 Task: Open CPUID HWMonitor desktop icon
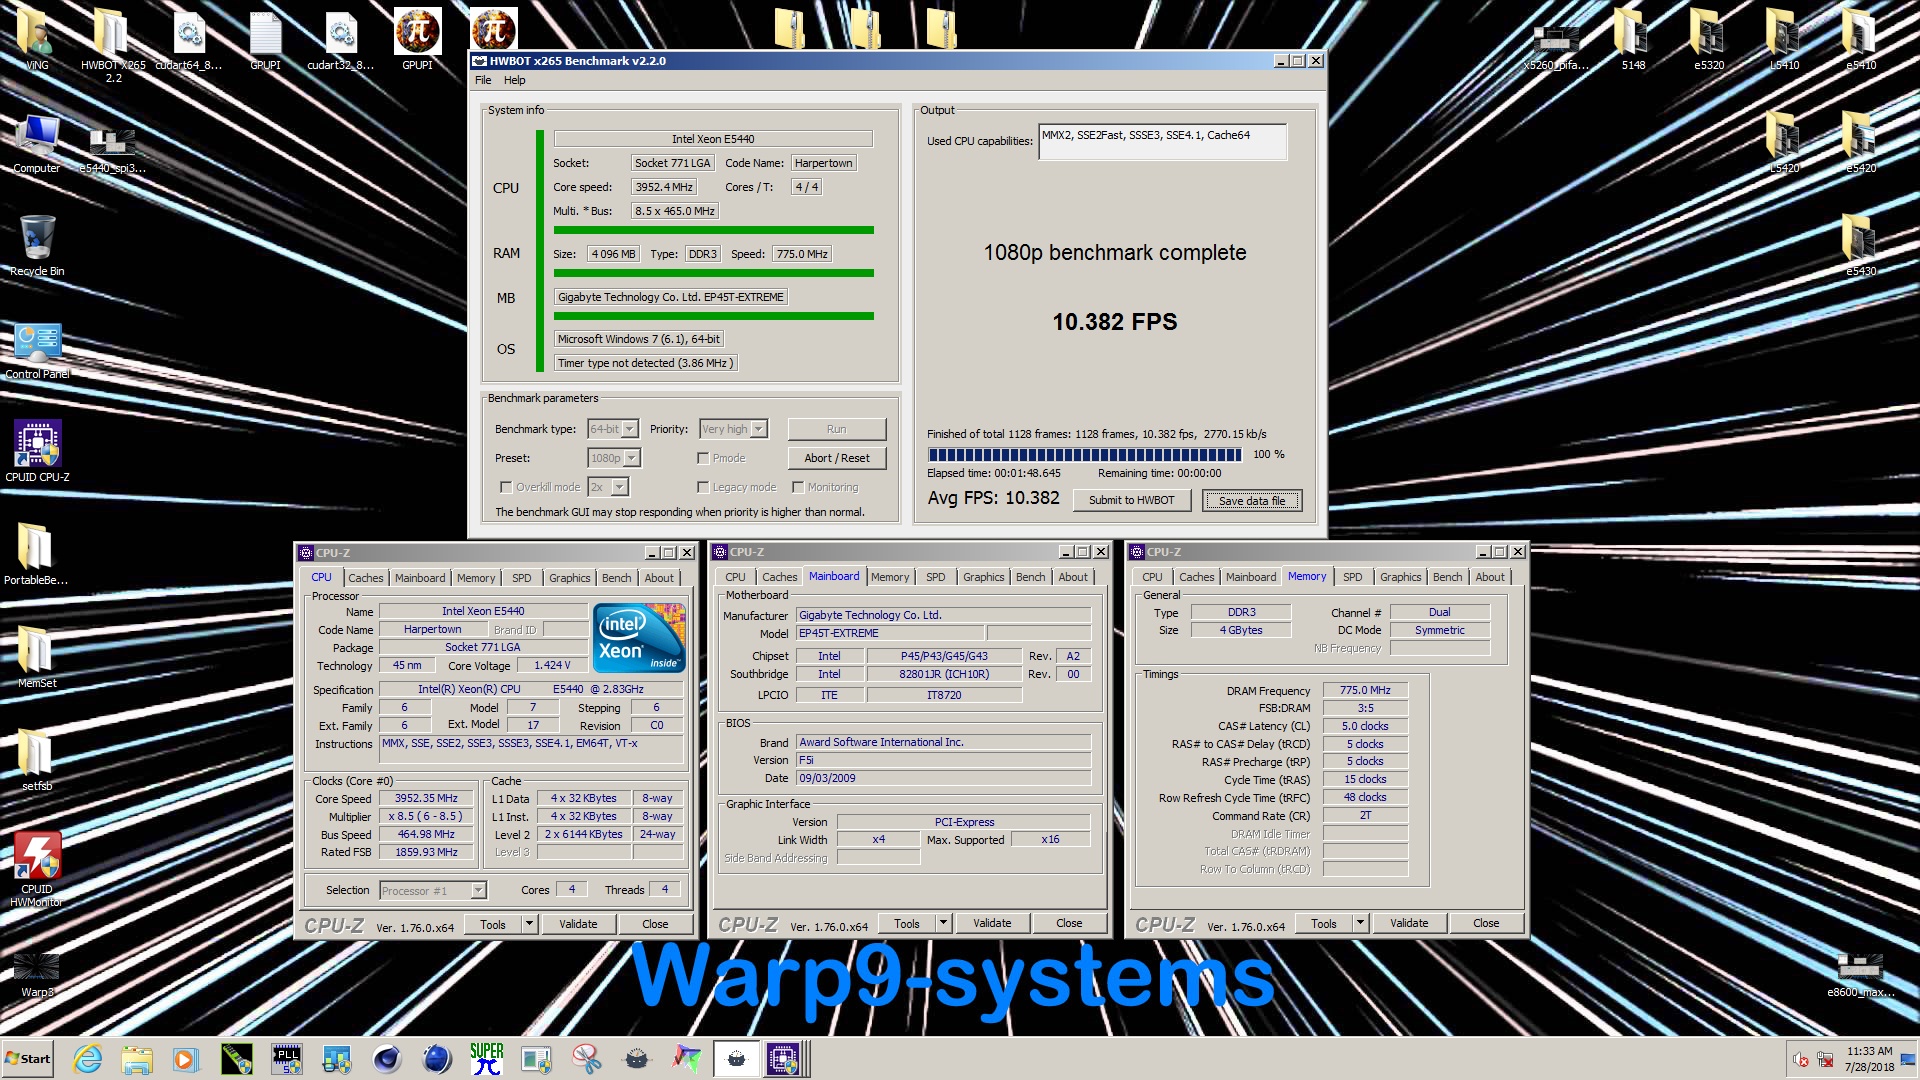pyautogui.click(x=37, y=868)
